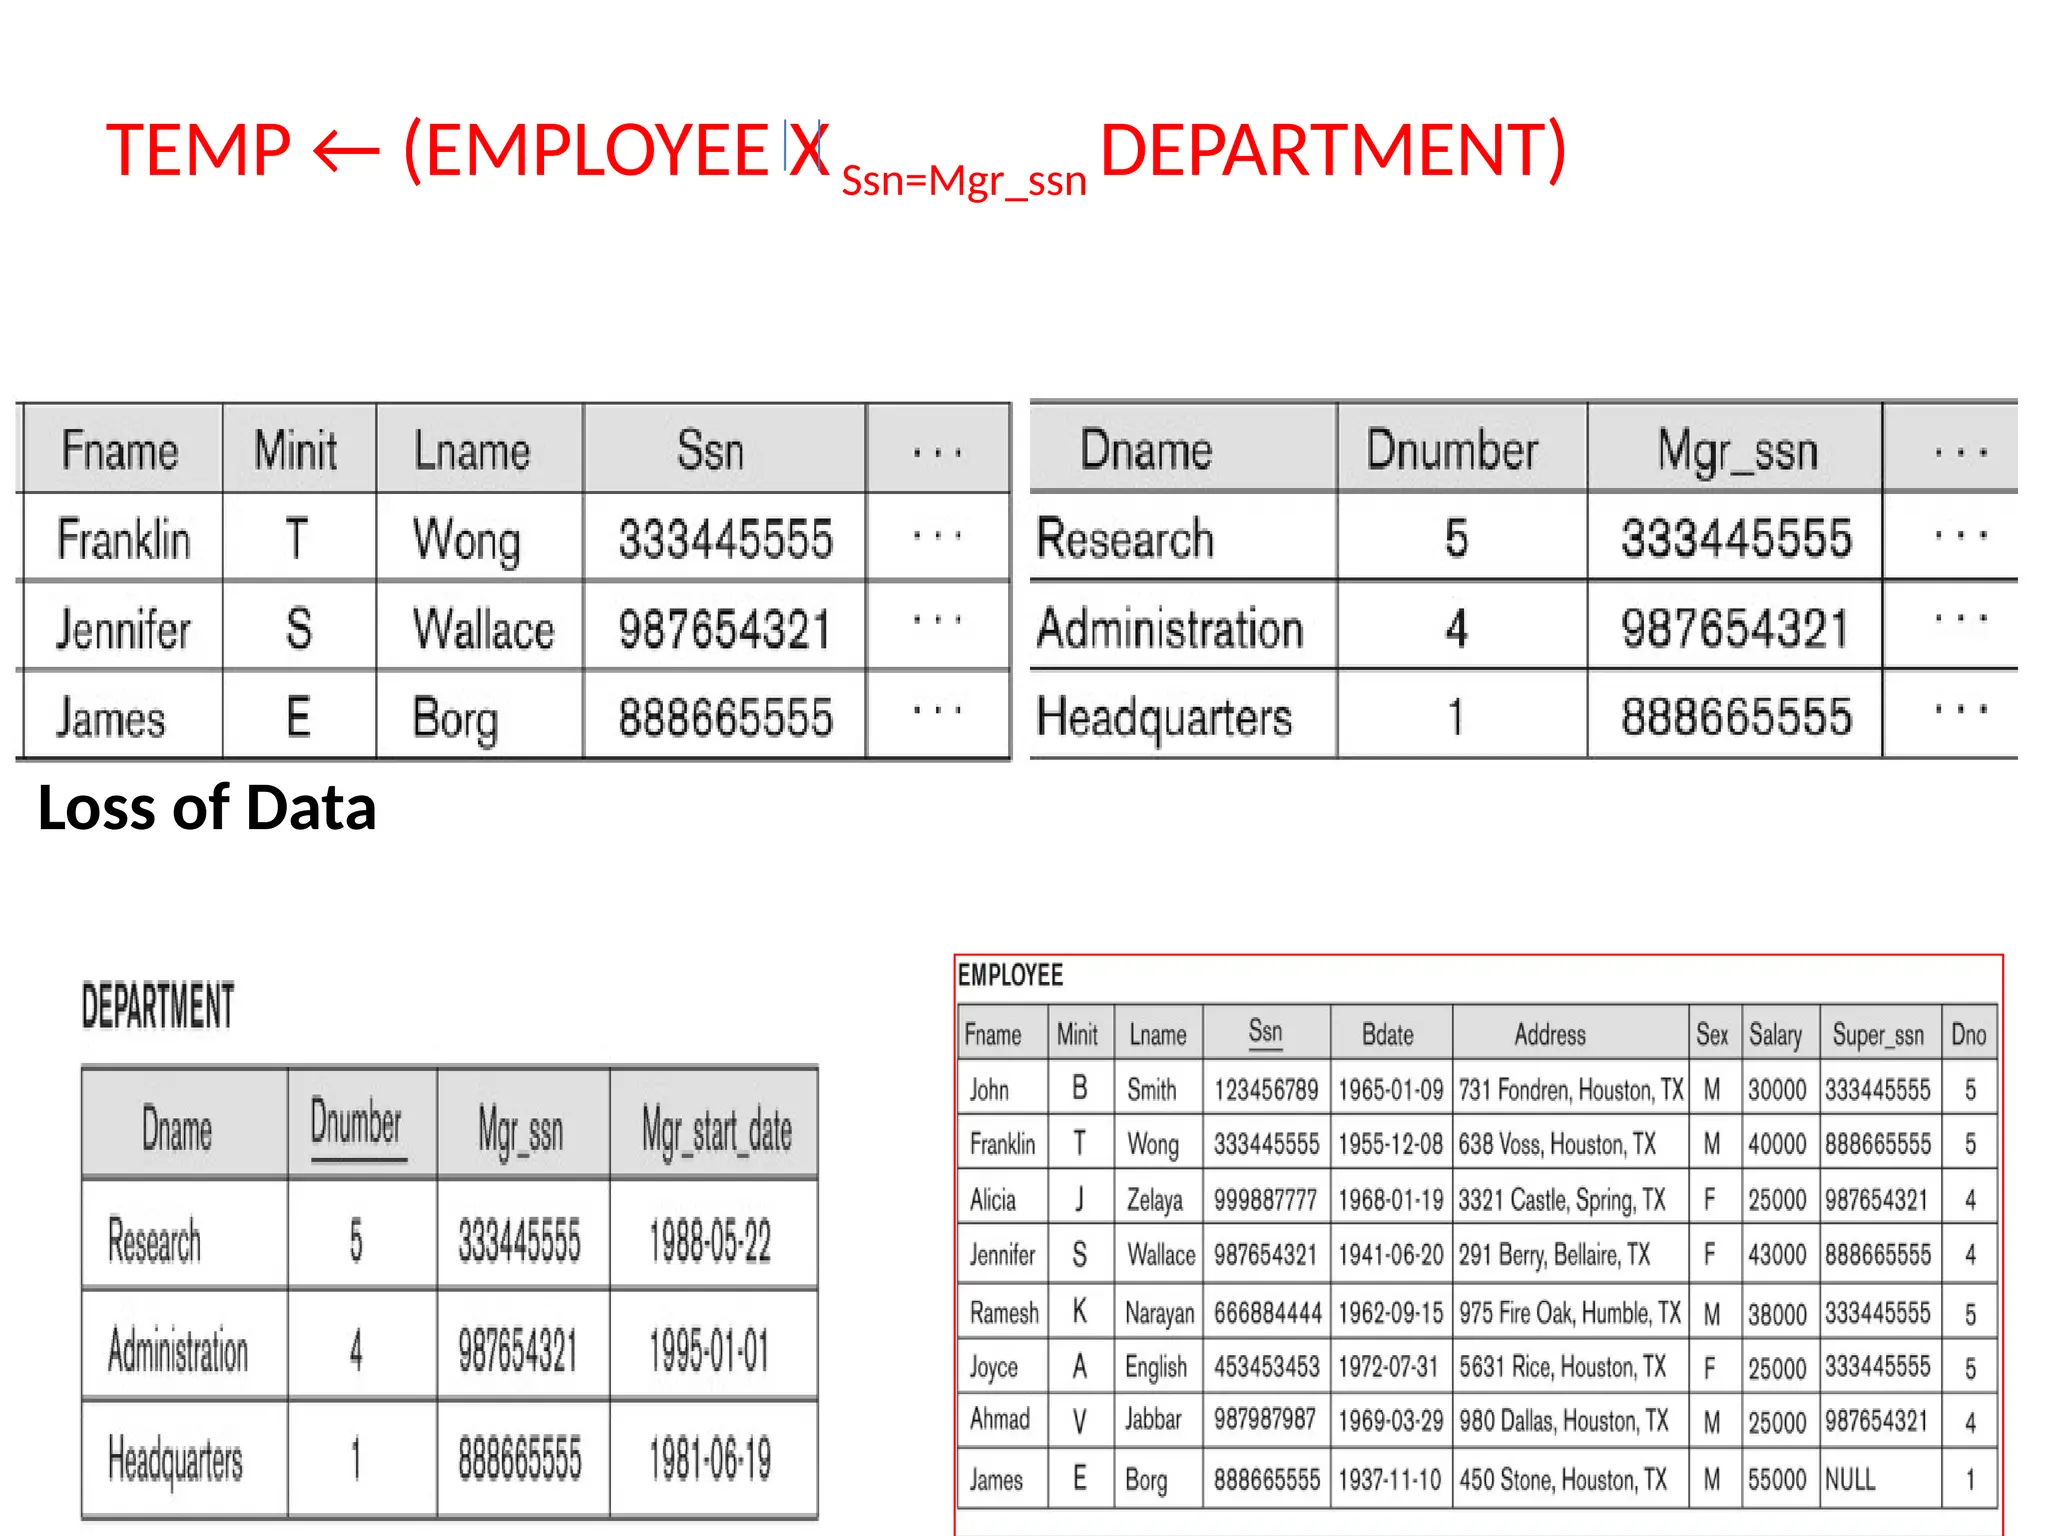
Task: Select 'Headquarters' in the top-right result table
Action: pyautogui.click(x=1164, y=718)
